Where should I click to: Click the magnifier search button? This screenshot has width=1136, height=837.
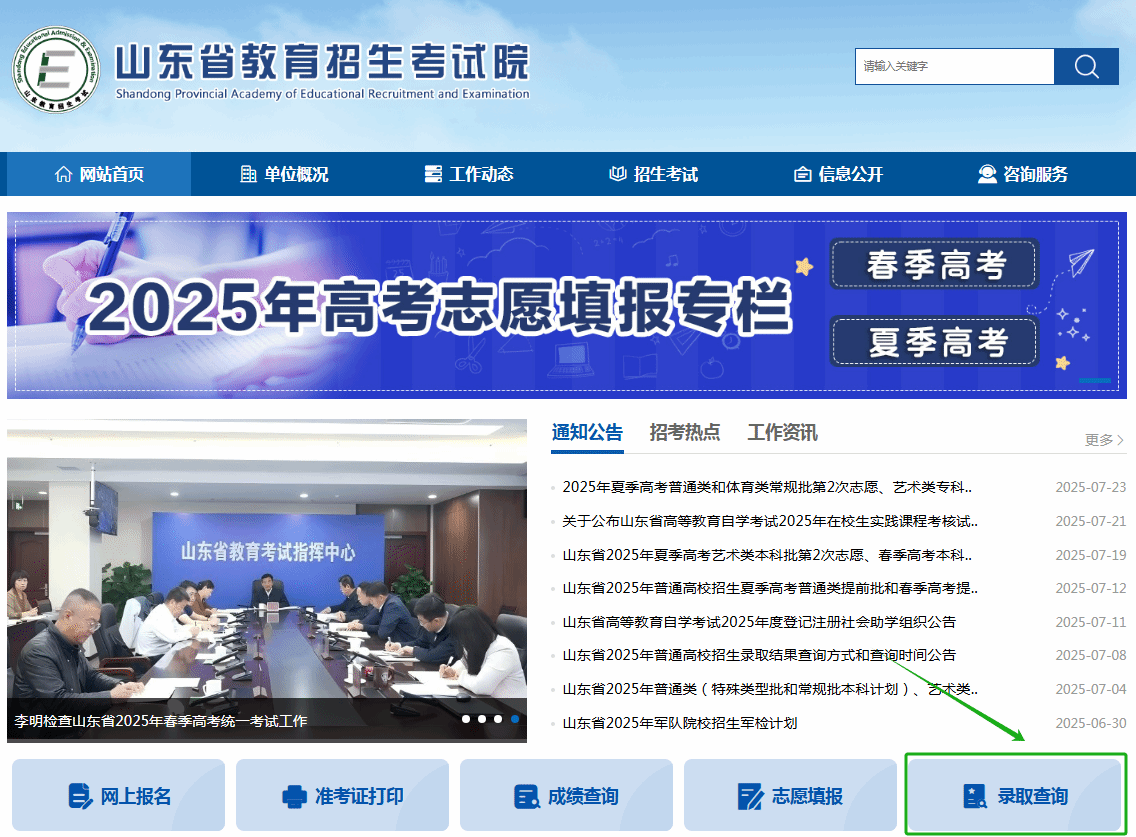click(x=1086, y=67)
